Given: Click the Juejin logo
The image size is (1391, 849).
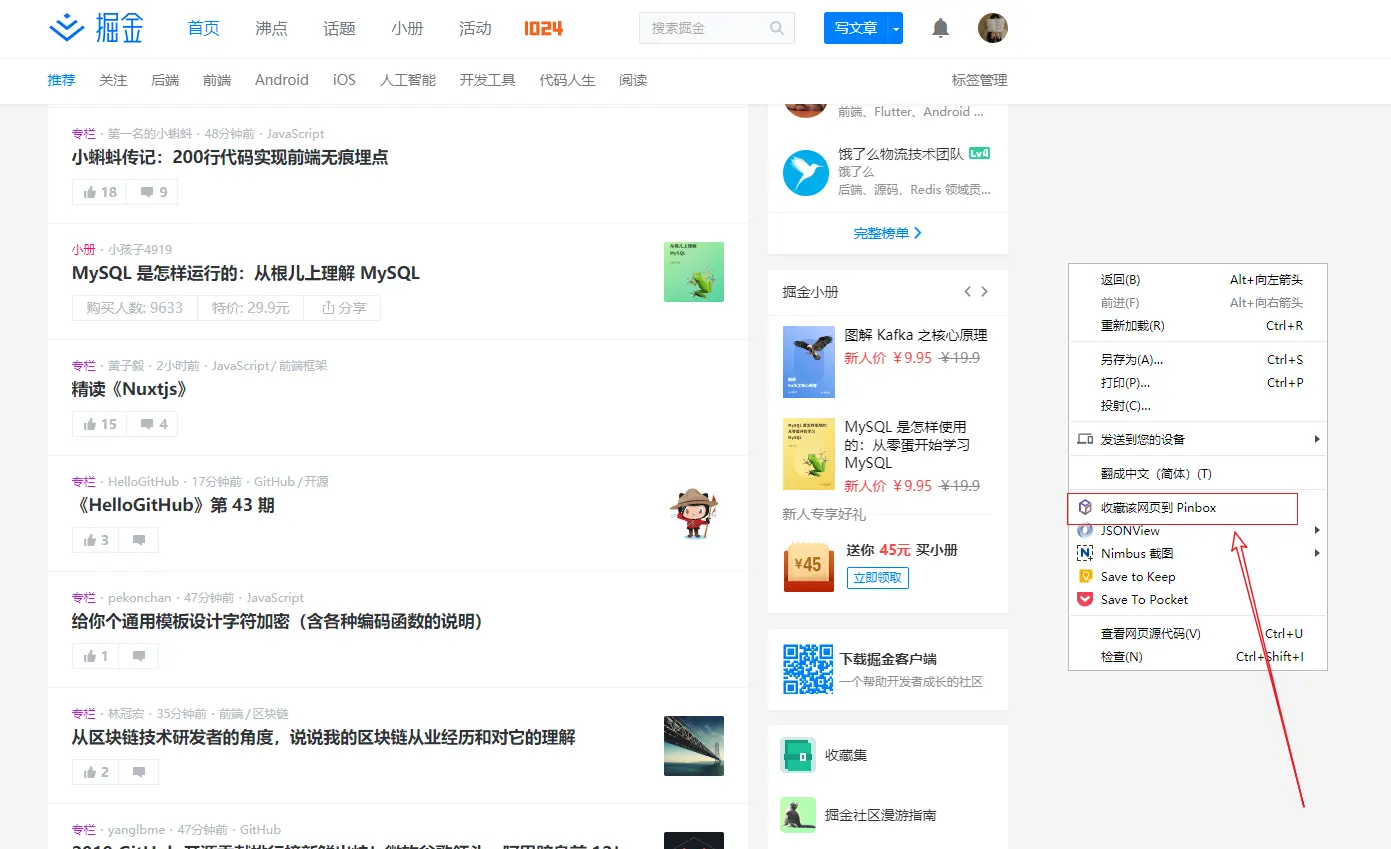Looking at the screenshot, I should pos(97,28).
